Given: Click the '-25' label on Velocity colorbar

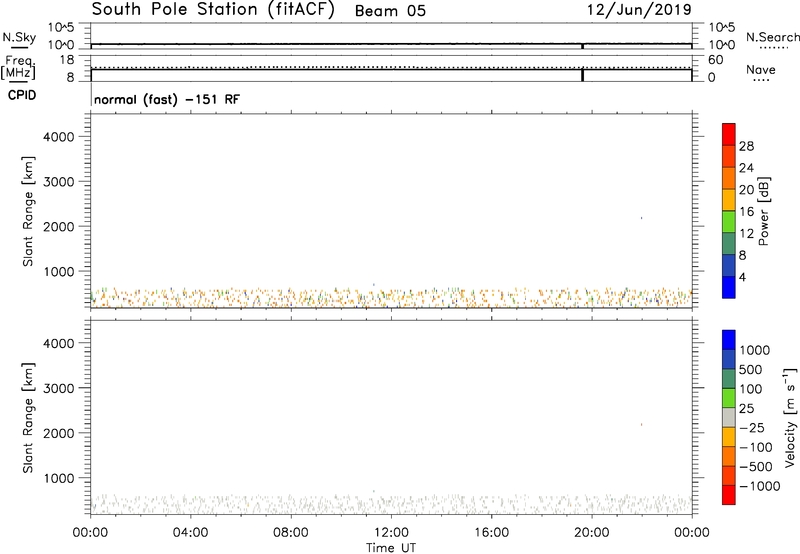Looking at the screenshot, I should coord(751,427).
